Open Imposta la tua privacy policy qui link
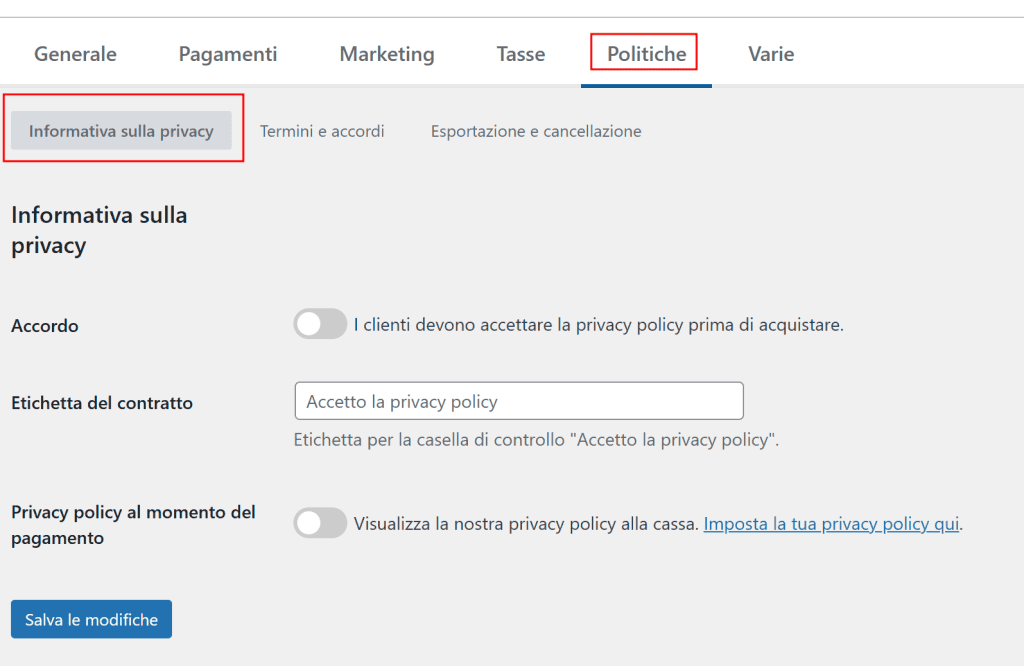 tap(831, 523)
